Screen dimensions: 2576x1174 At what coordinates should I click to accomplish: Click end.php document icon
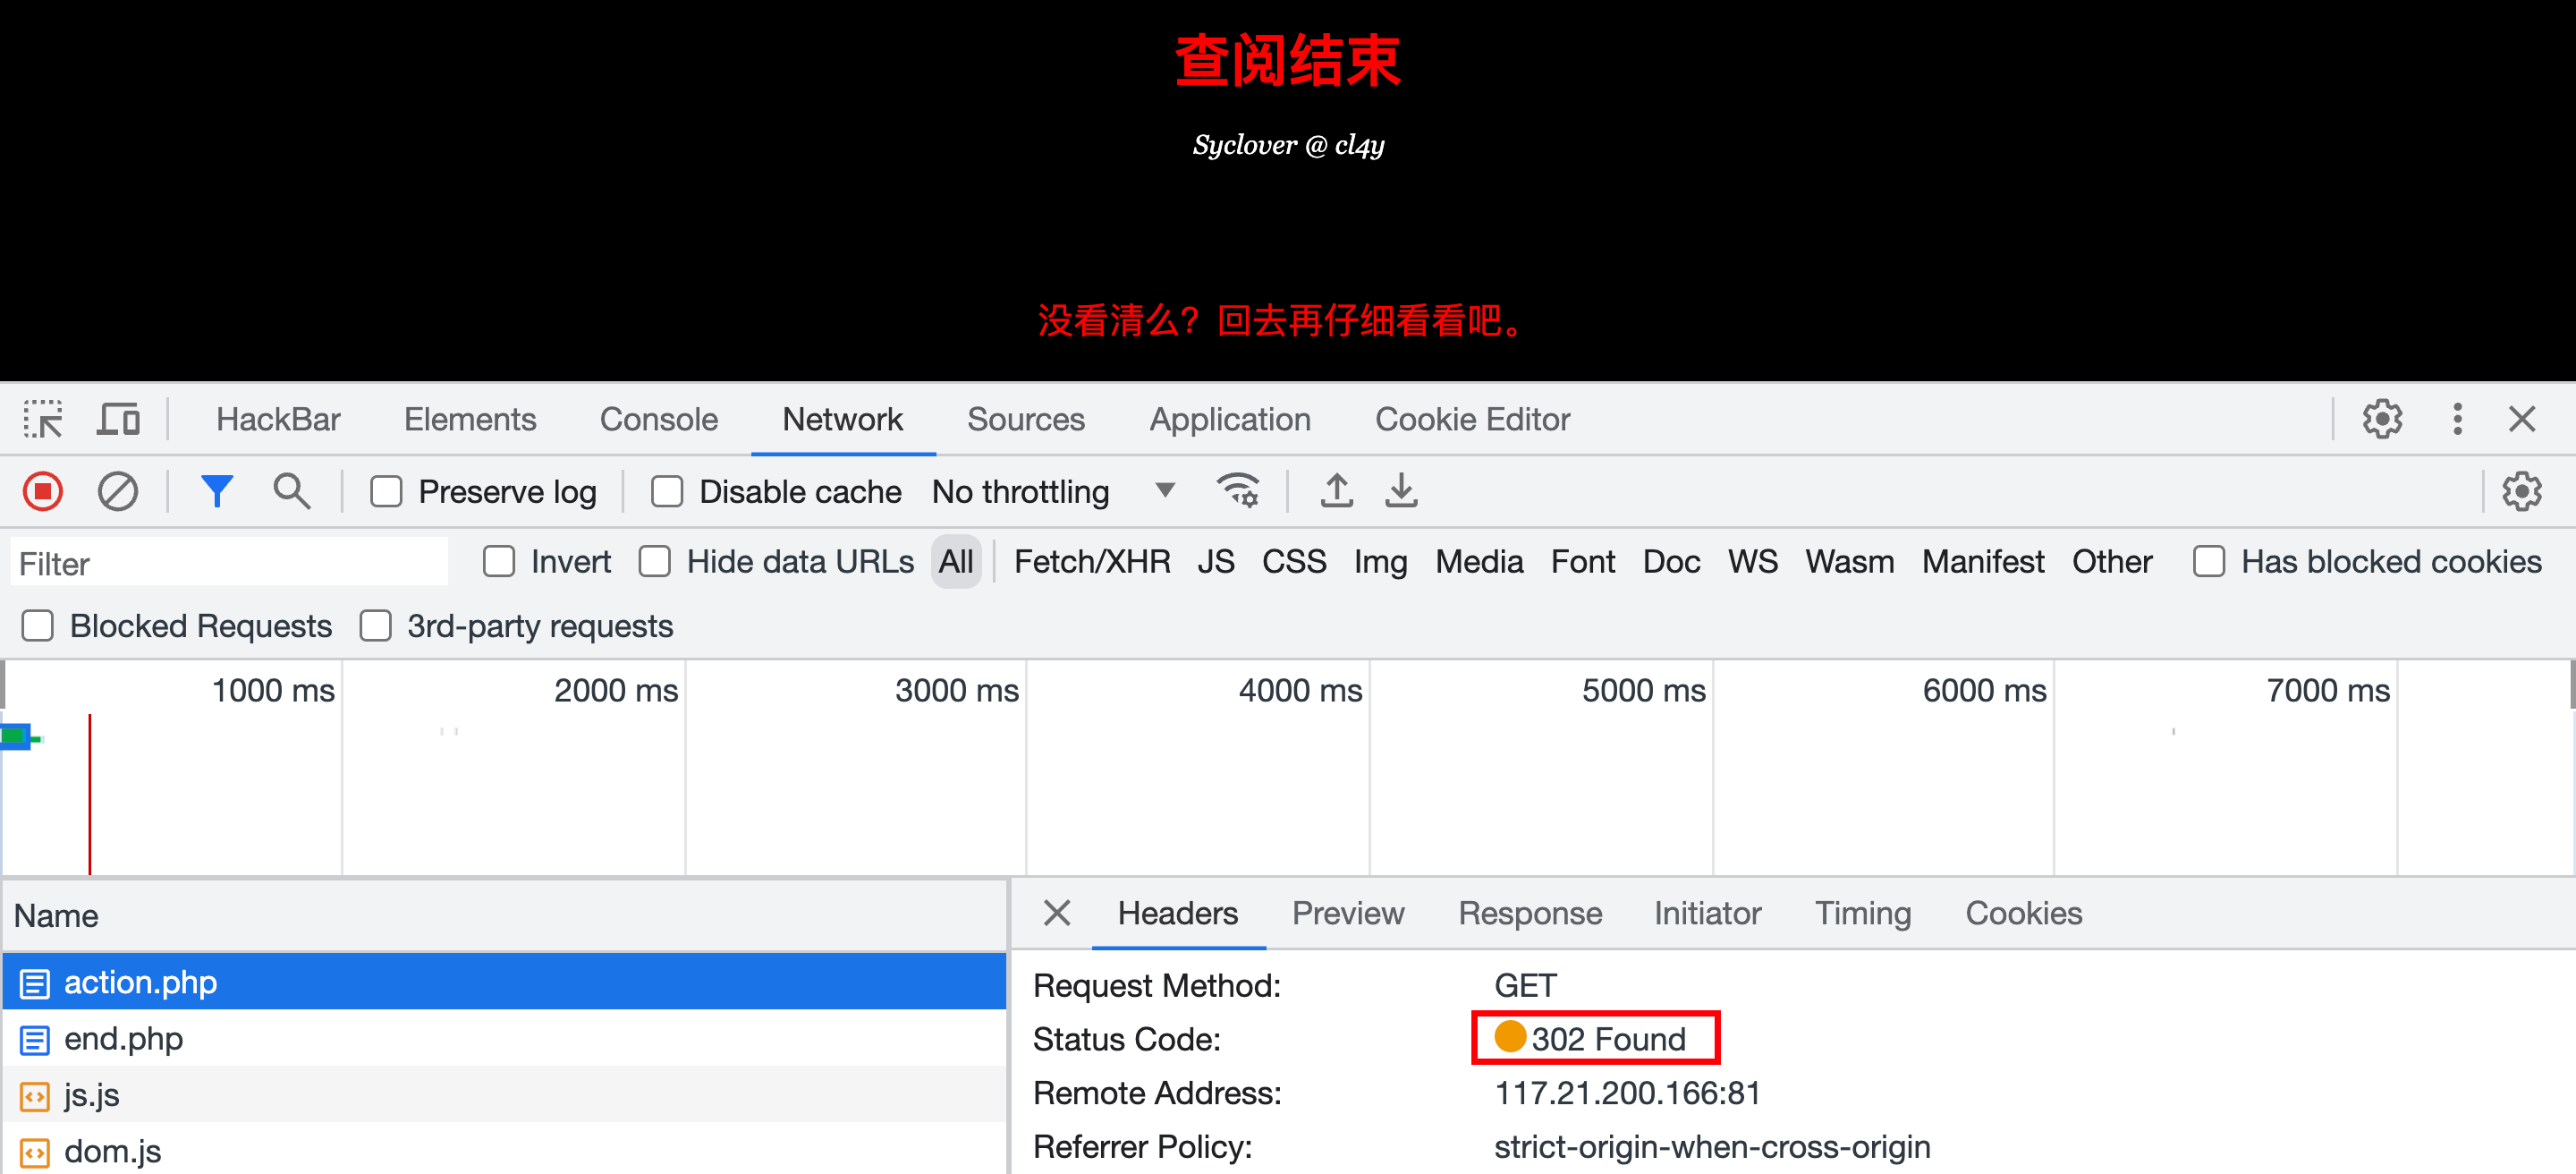click(34, 1039)
